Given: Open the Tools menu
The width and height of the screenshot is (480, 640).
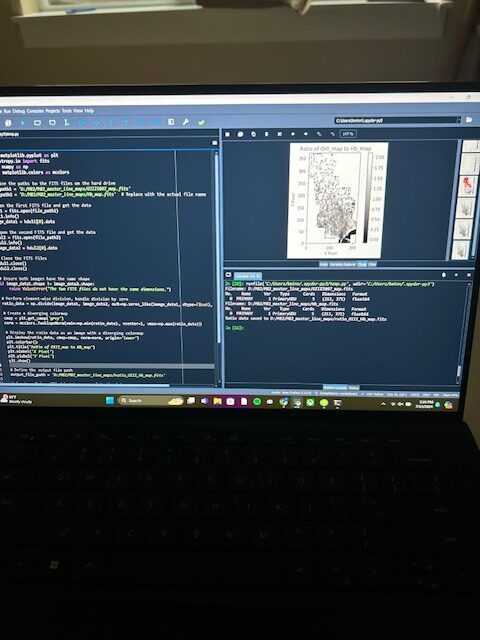Looking at the screenshot, I should 66,111.
